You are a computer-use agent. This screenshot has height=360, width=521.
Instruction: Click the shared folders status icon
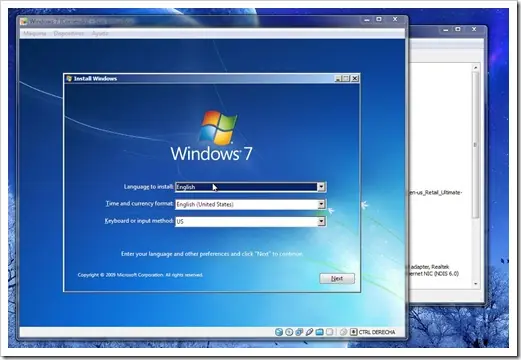click(319, 332)
